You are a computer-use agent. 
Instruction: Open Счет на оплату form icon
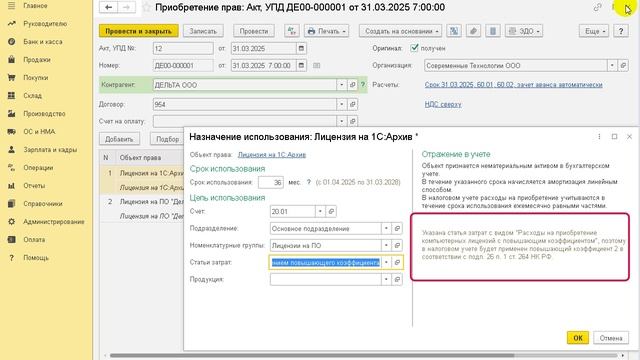(x=353, y=121)
